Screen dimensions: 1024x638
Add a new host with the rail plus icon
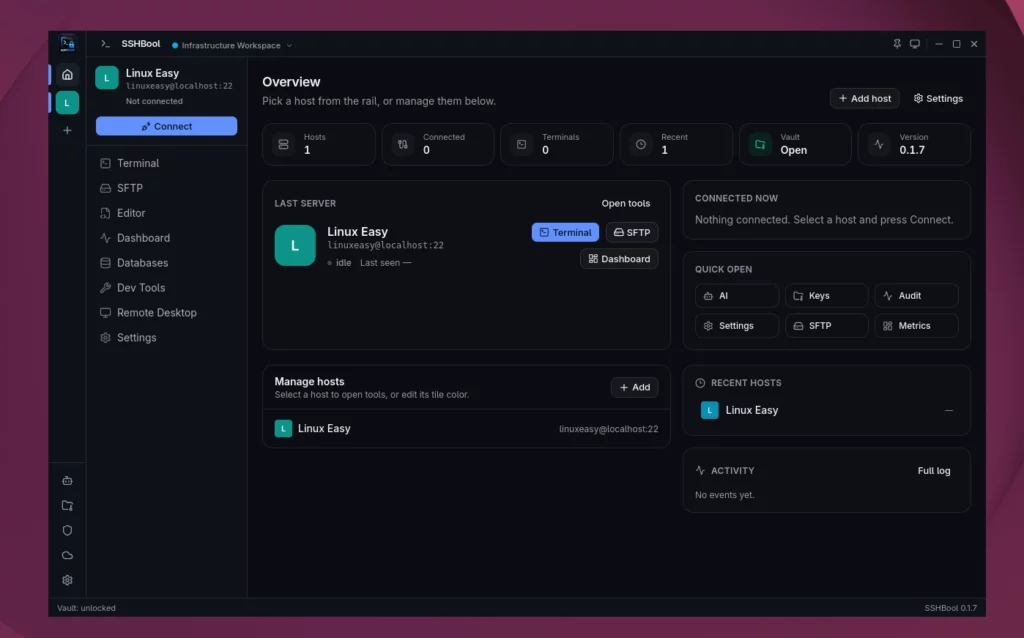point(67,131)
